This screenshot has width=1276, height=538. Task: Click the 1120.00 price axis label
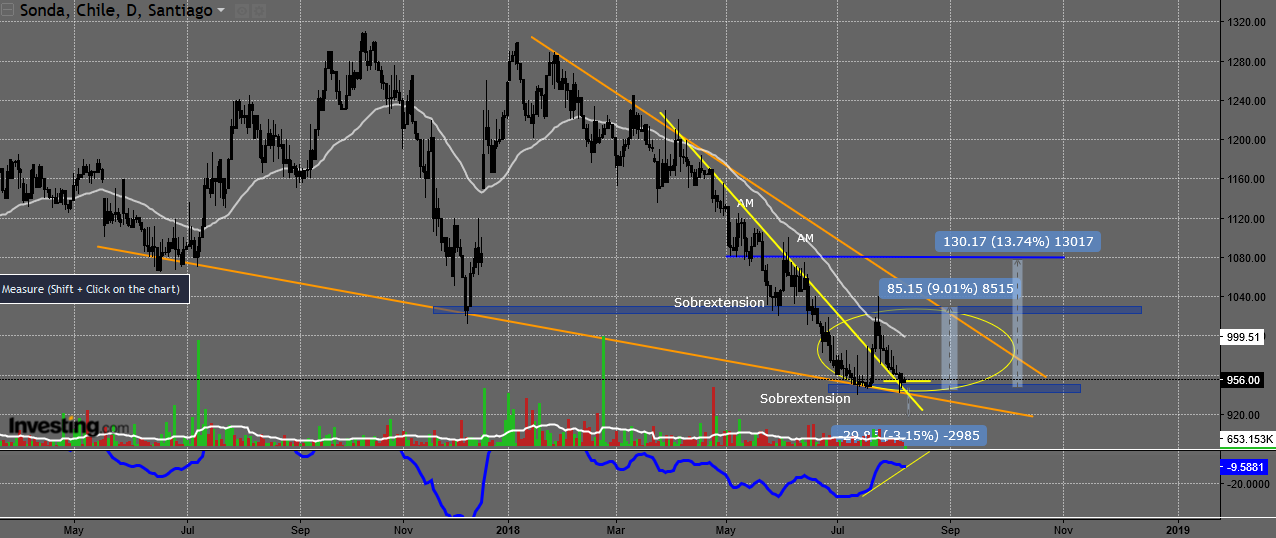coord(1246,218)
